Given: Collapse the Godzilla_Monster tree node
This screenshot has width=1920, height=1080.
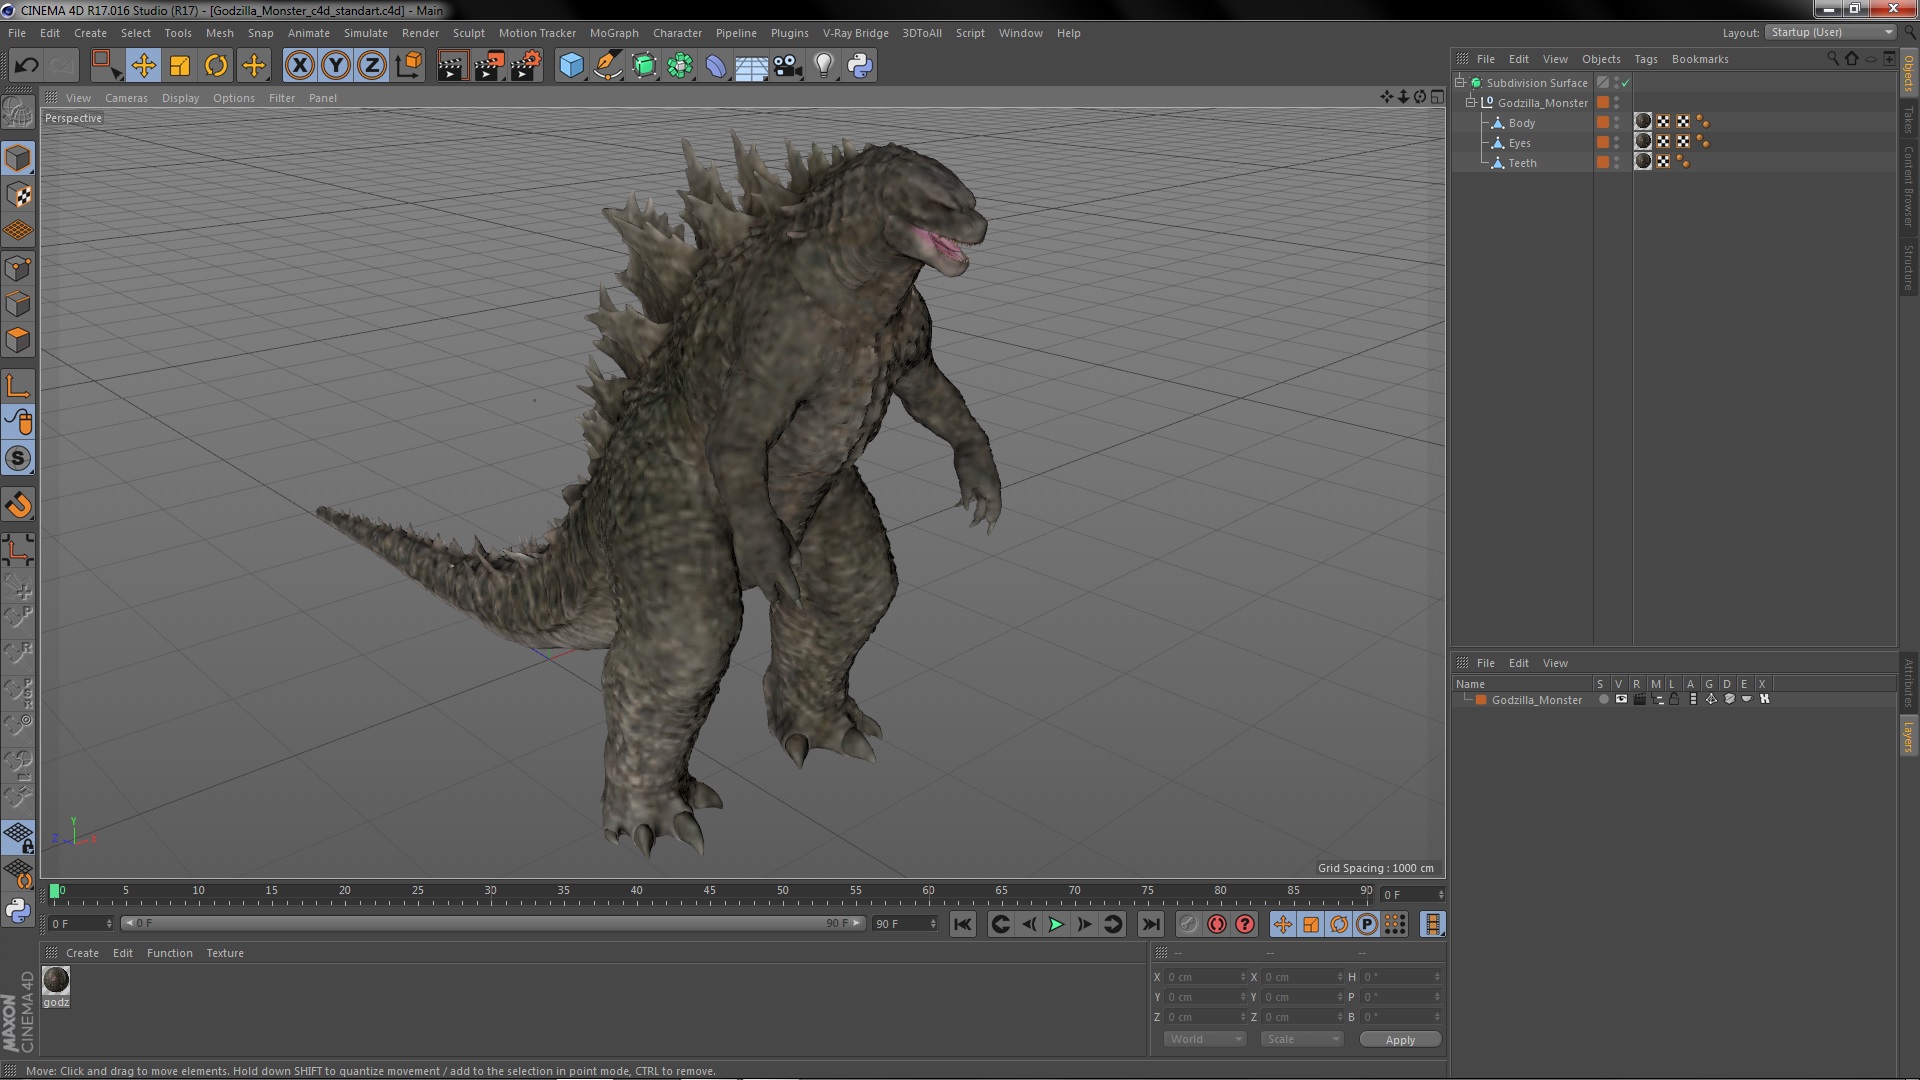Looking at the screenshot, I should click(x=1471, y=102).
